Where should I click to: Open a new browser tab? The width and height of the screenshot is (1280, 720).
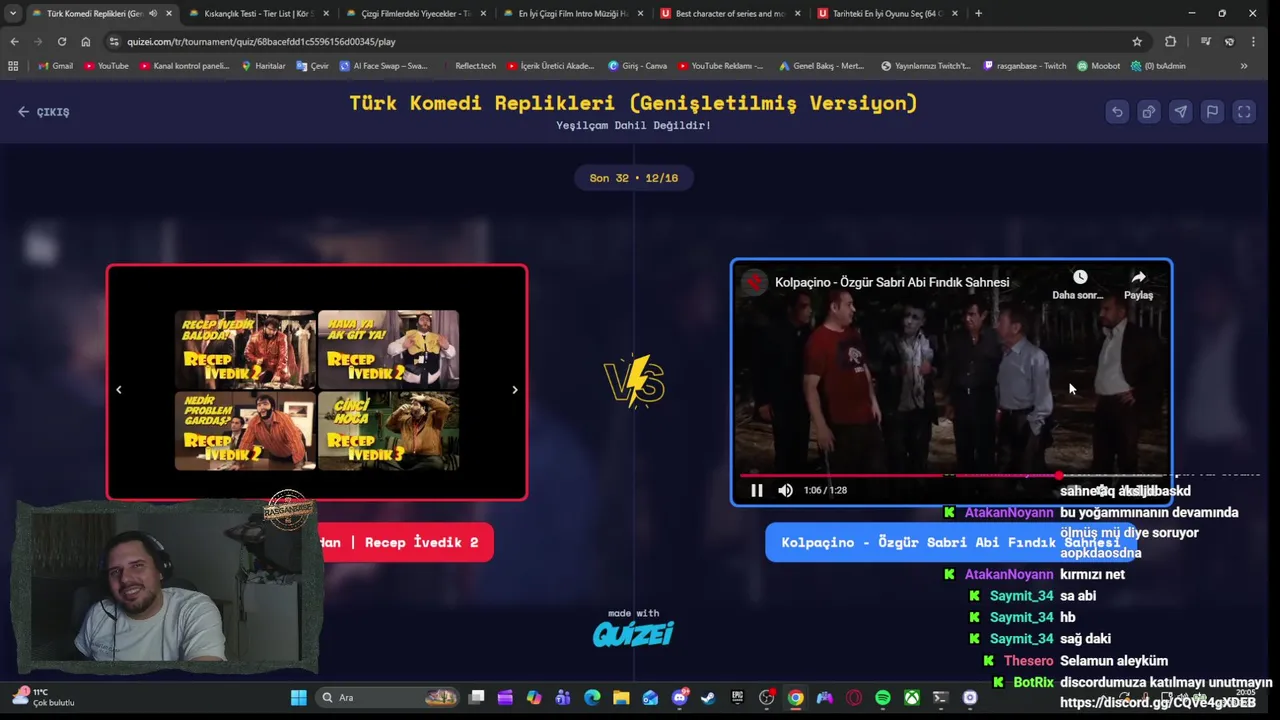(978, 14)
